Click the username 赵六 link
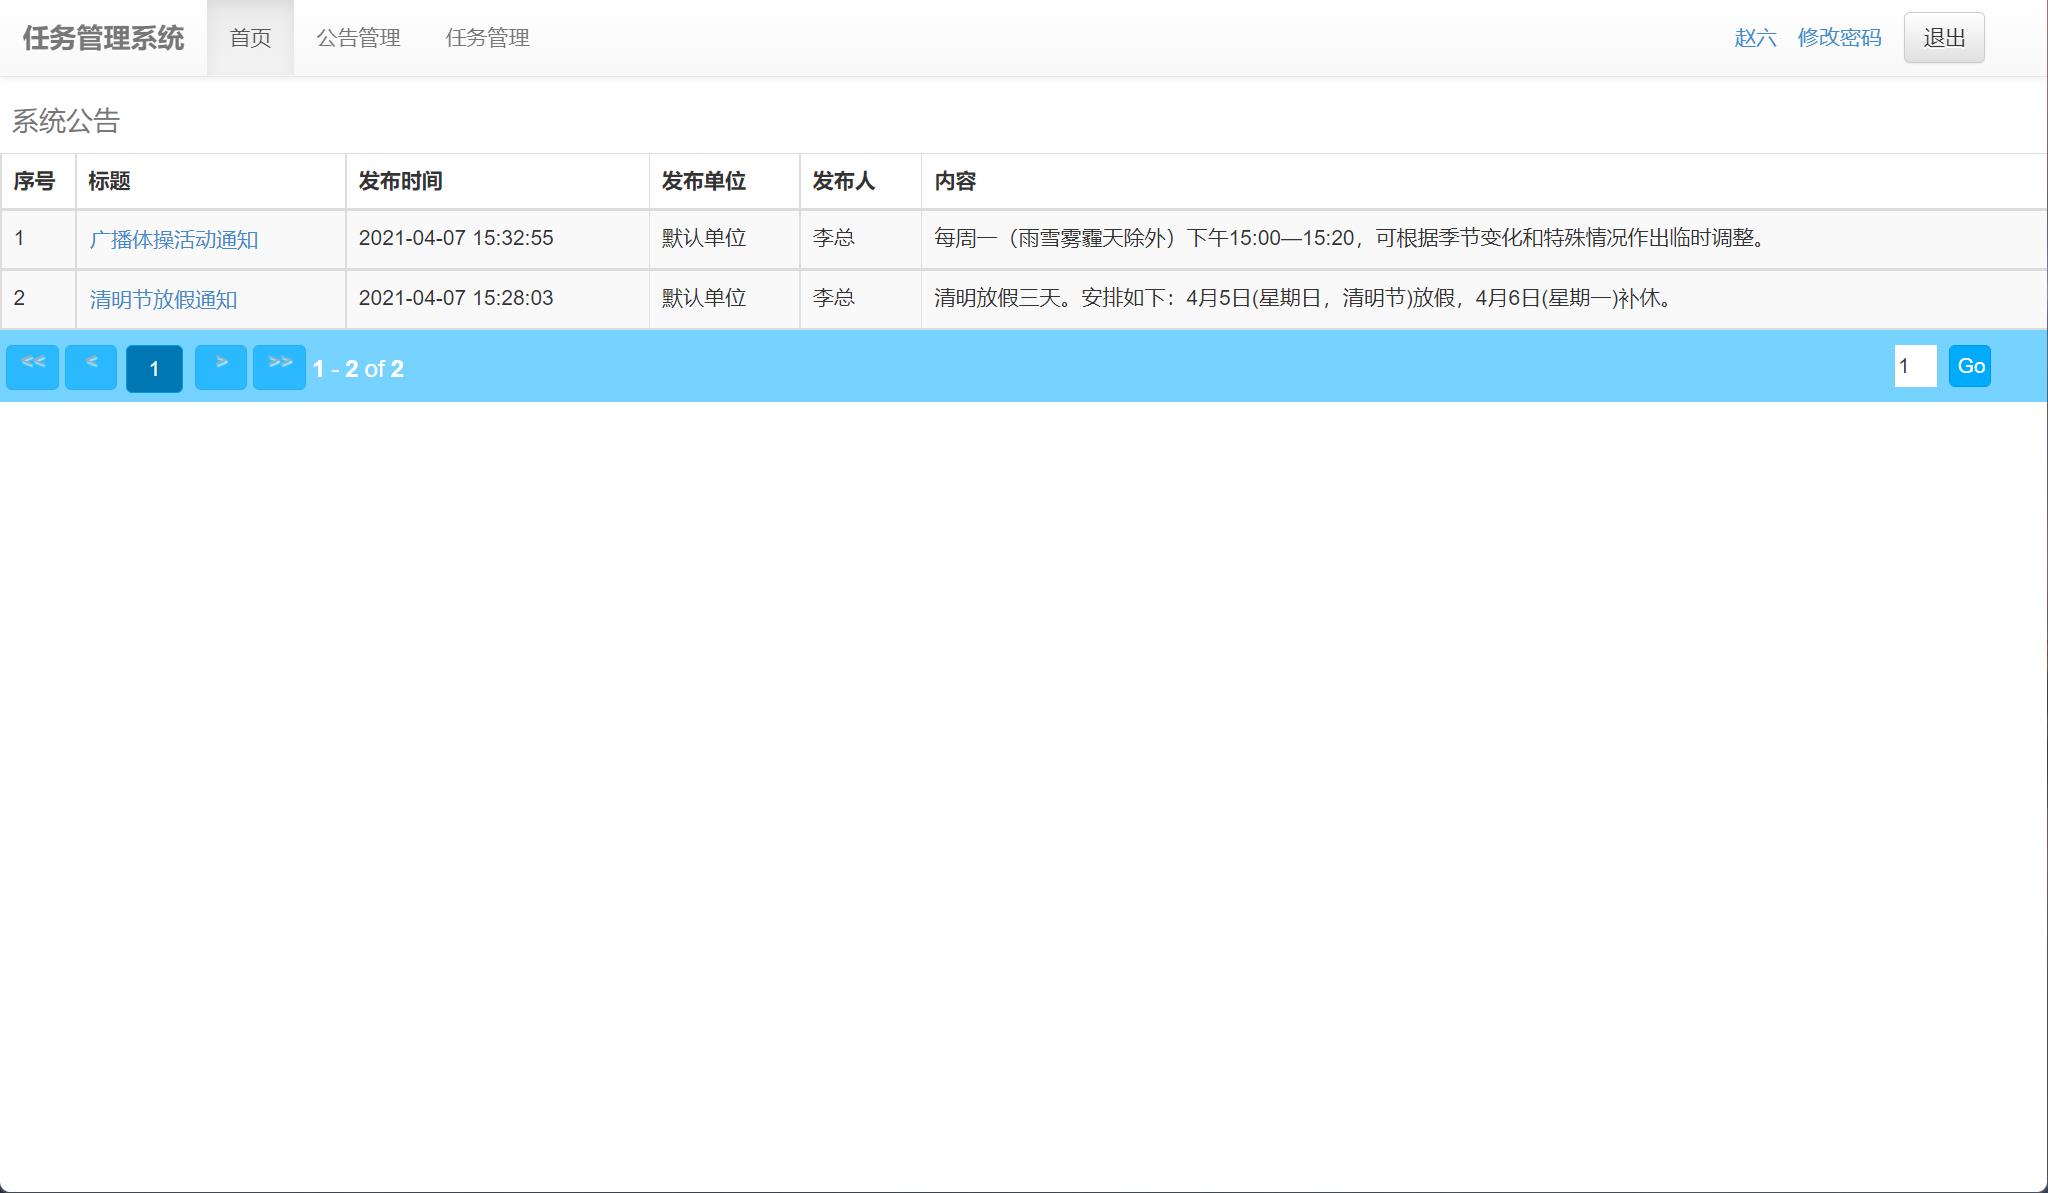The height and width of the screenshot is (1193, 2048). point(1753,38)
